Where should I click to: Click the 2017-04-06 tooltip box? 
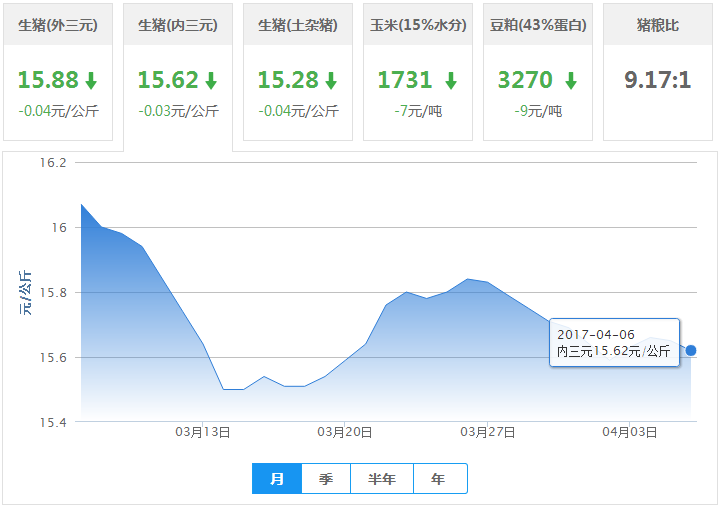(614, 342)
